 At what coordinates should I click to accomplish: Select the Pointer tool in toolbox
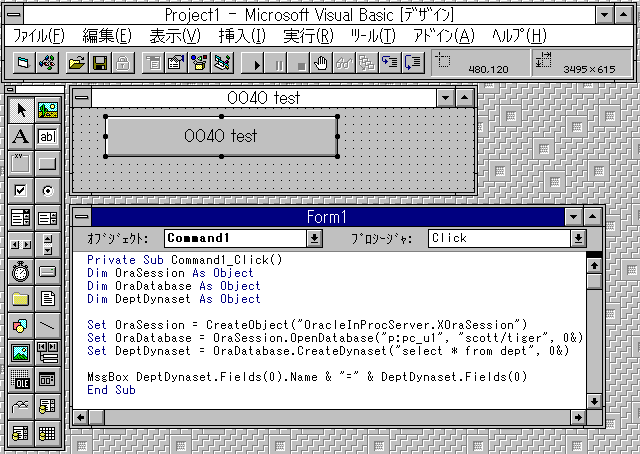[21, 109]
